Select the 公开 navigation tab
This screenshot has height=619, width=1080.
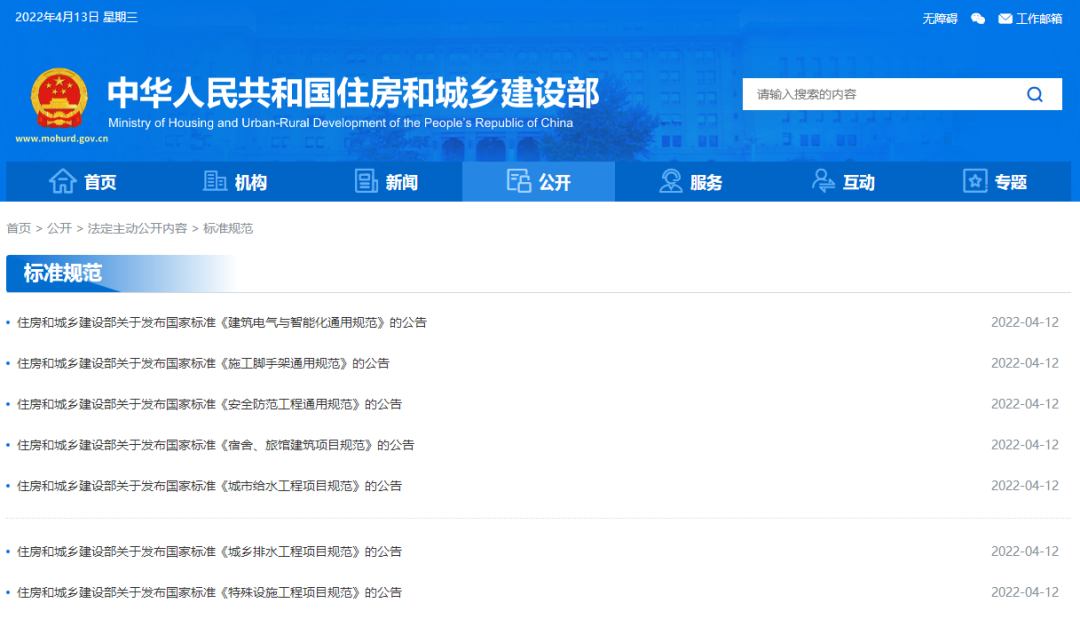coord(539,182)
